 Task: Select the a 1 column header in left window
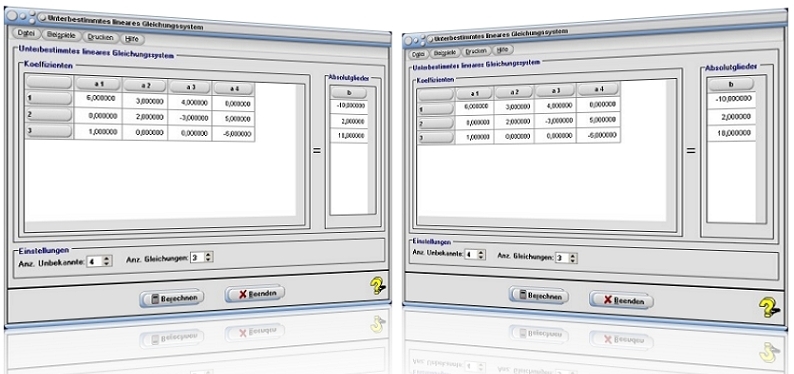point(98,85)
